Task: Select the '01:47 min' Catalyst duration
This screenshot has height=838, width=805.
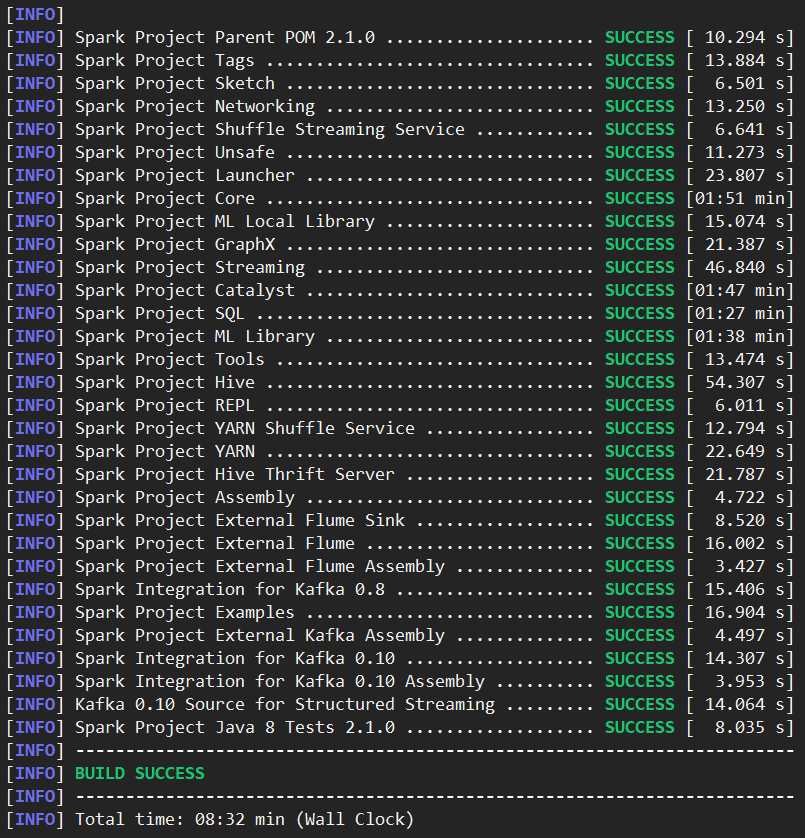Action: pos(740,291)
